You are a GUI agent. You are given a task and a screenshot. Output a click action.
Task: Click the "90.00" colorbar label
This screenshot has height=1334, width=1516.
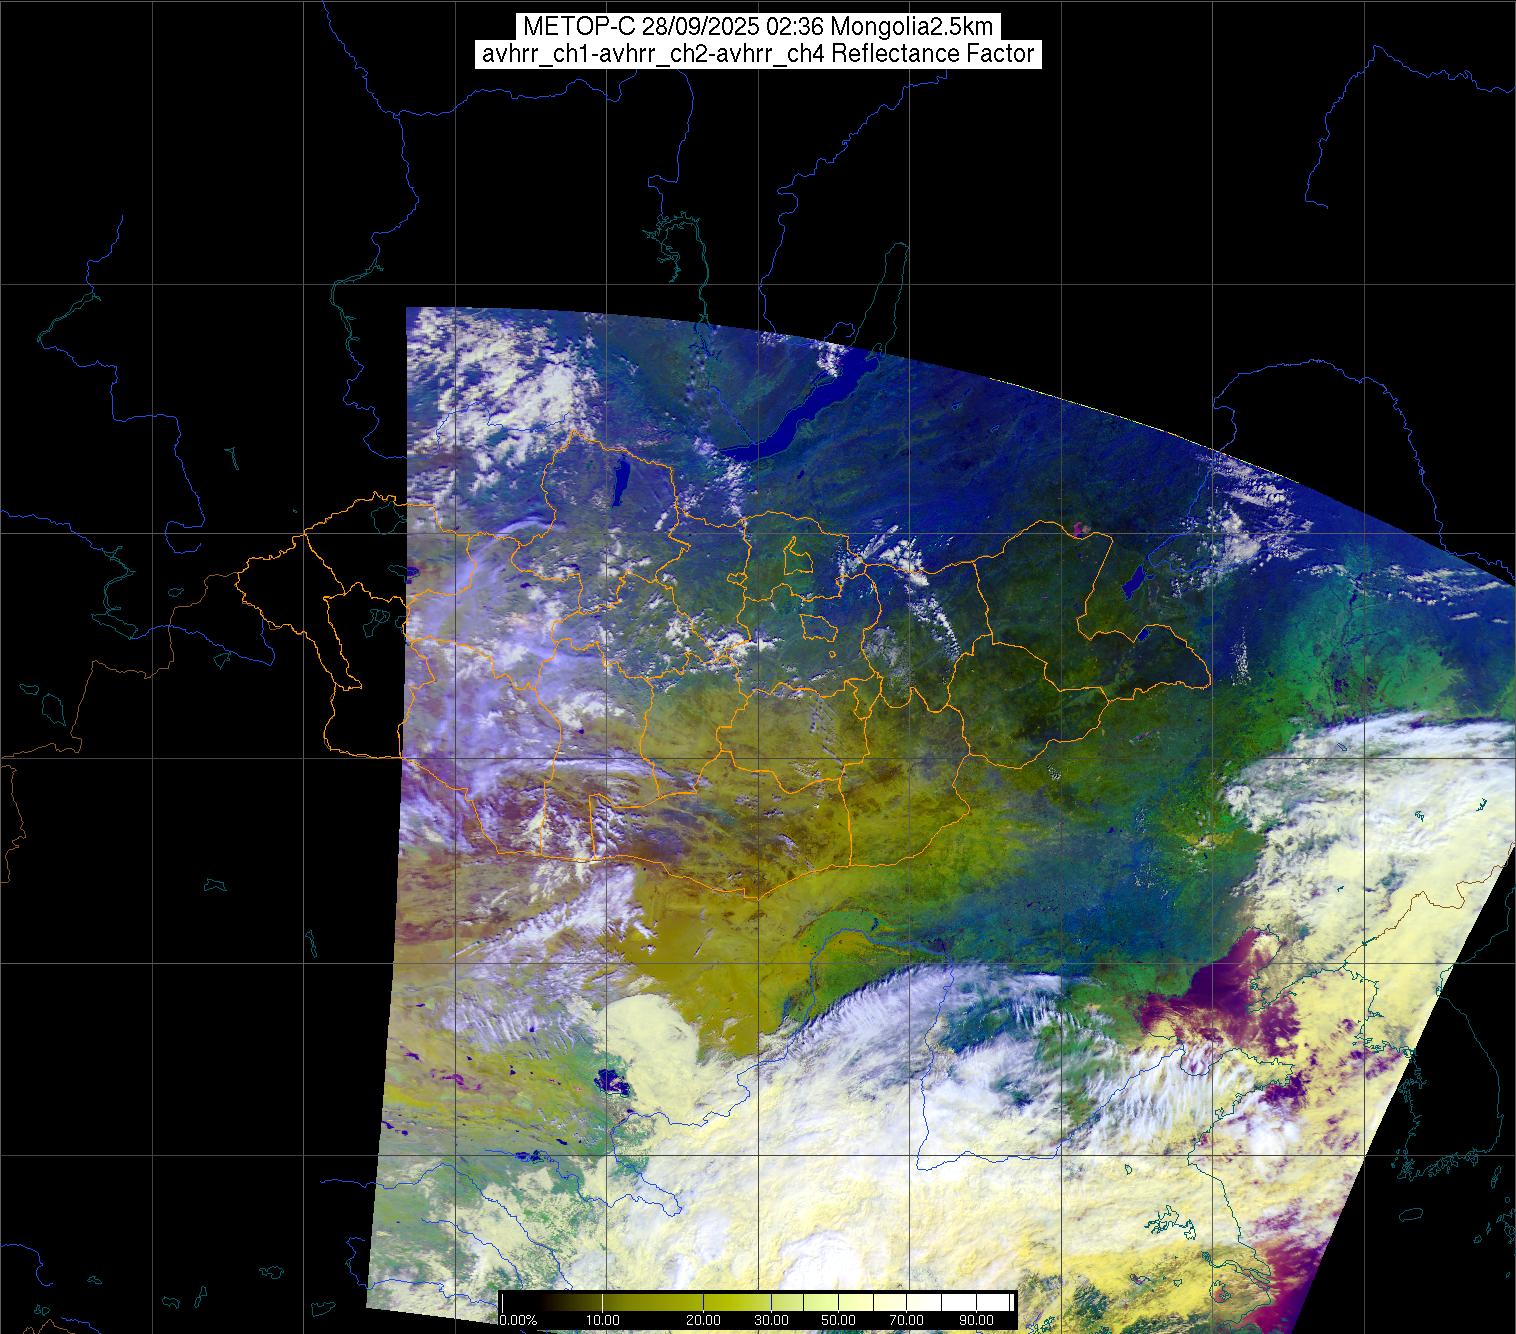tap(978, 1320)
